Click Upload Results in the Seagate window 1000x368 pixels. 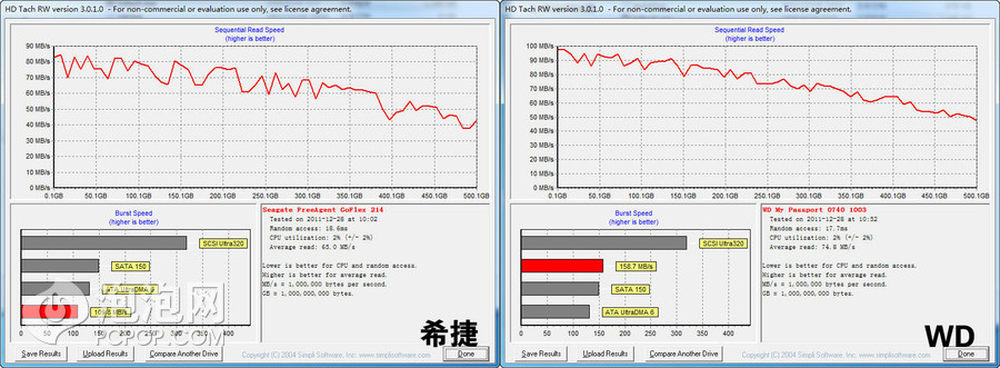105,353
